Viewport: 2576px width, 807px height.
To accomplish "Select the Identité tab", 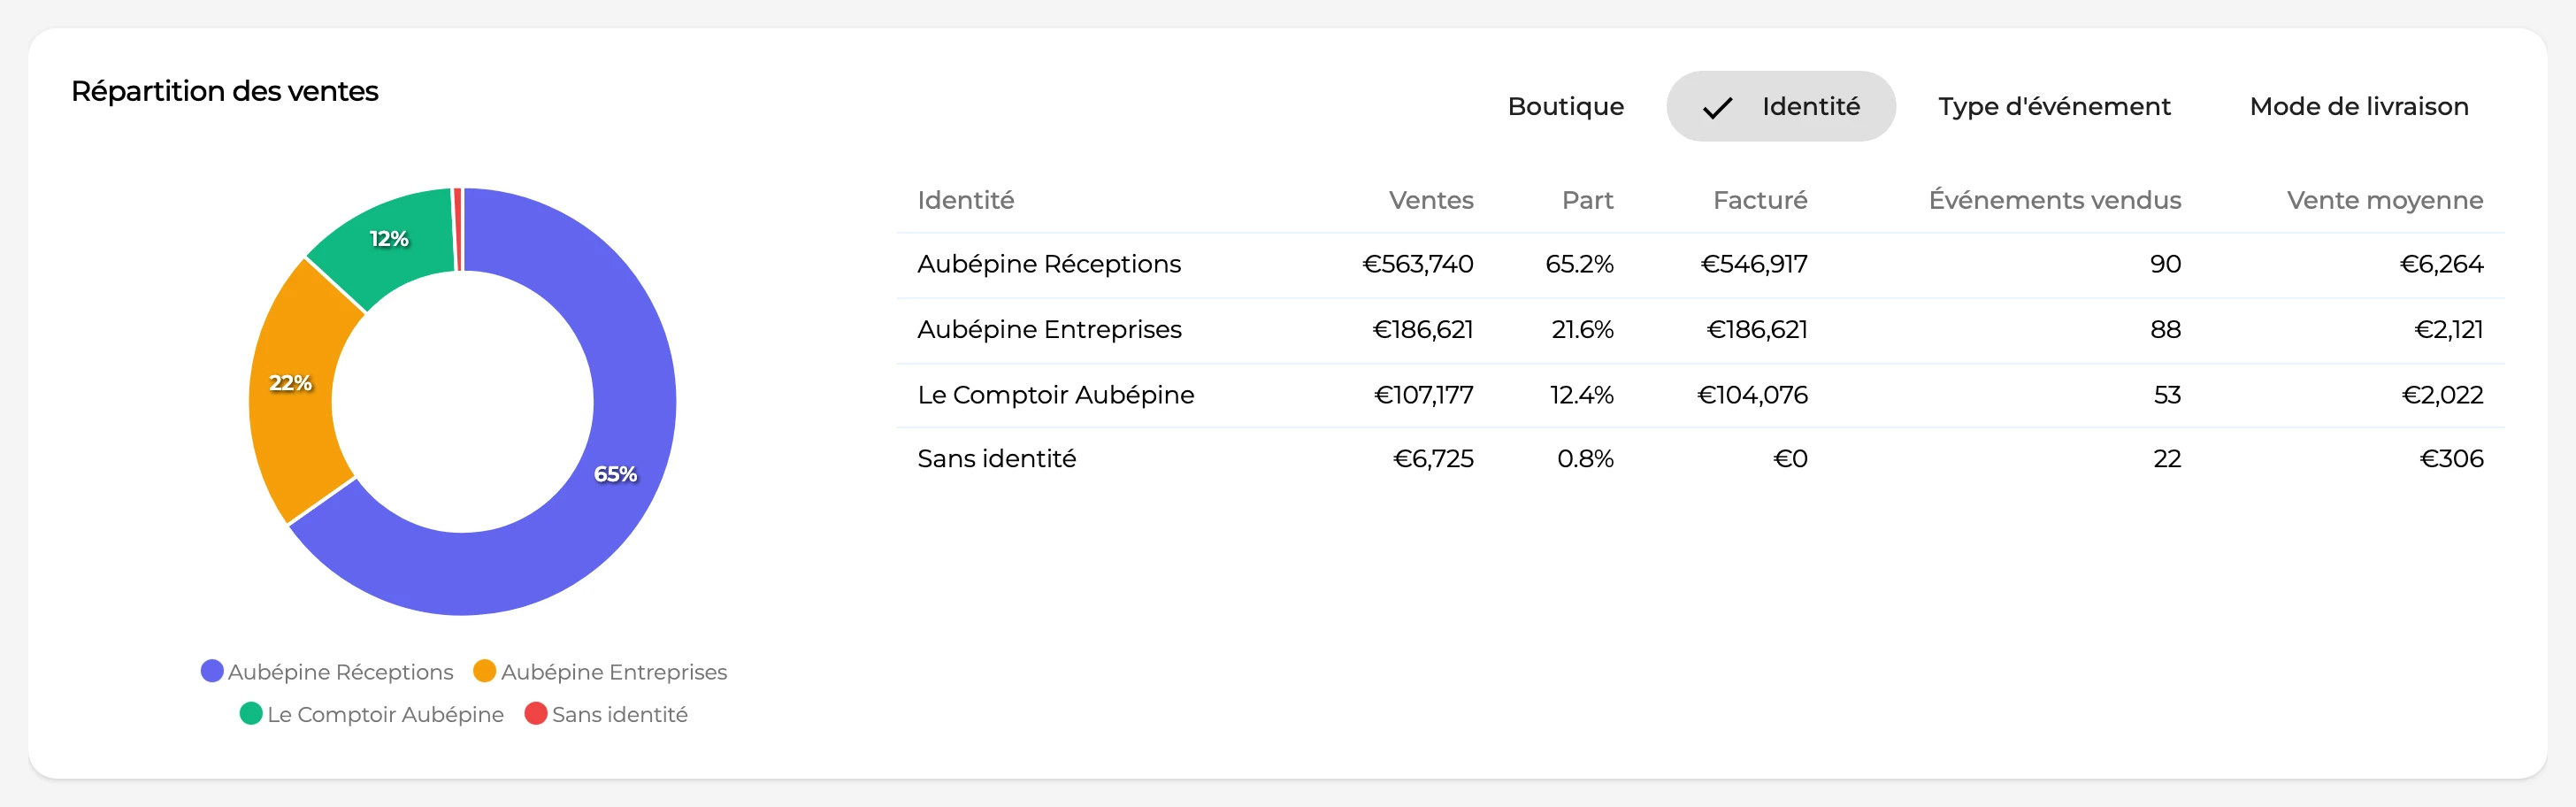I will [1780, 106].
